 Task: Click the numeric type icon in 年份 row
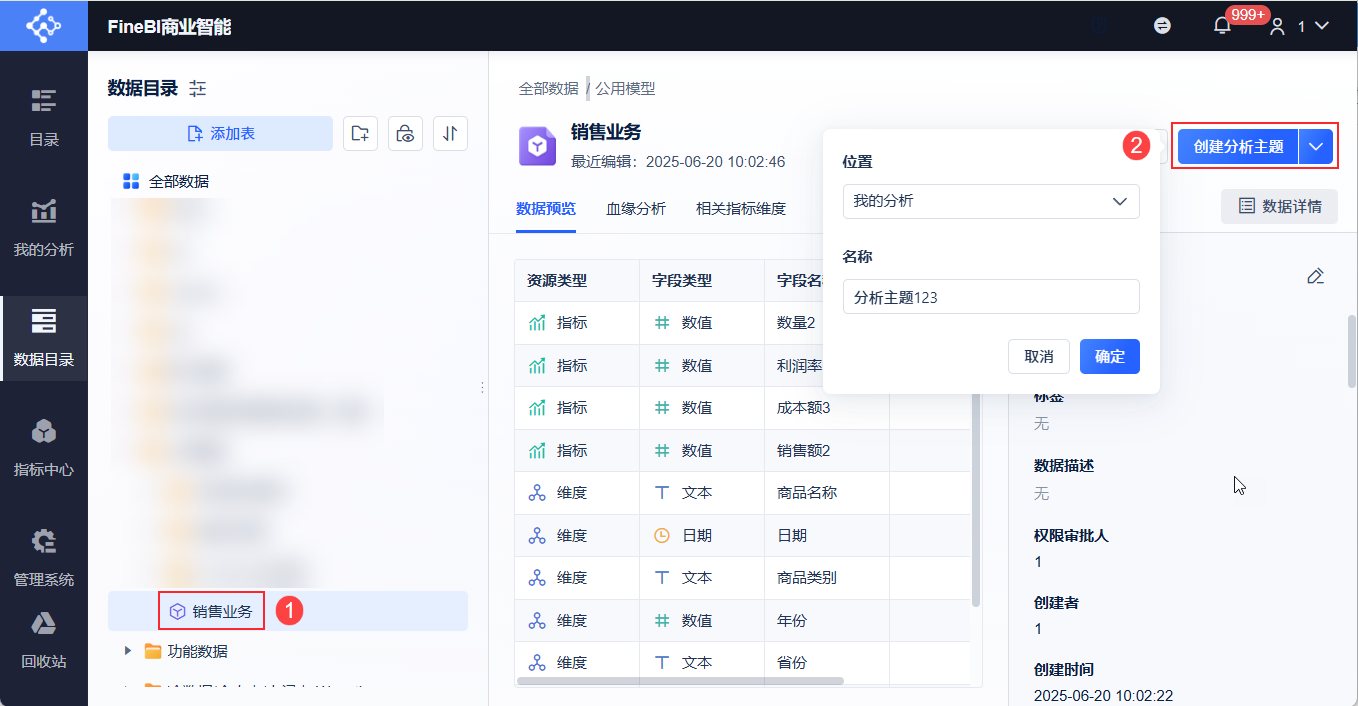coord(662,621)
